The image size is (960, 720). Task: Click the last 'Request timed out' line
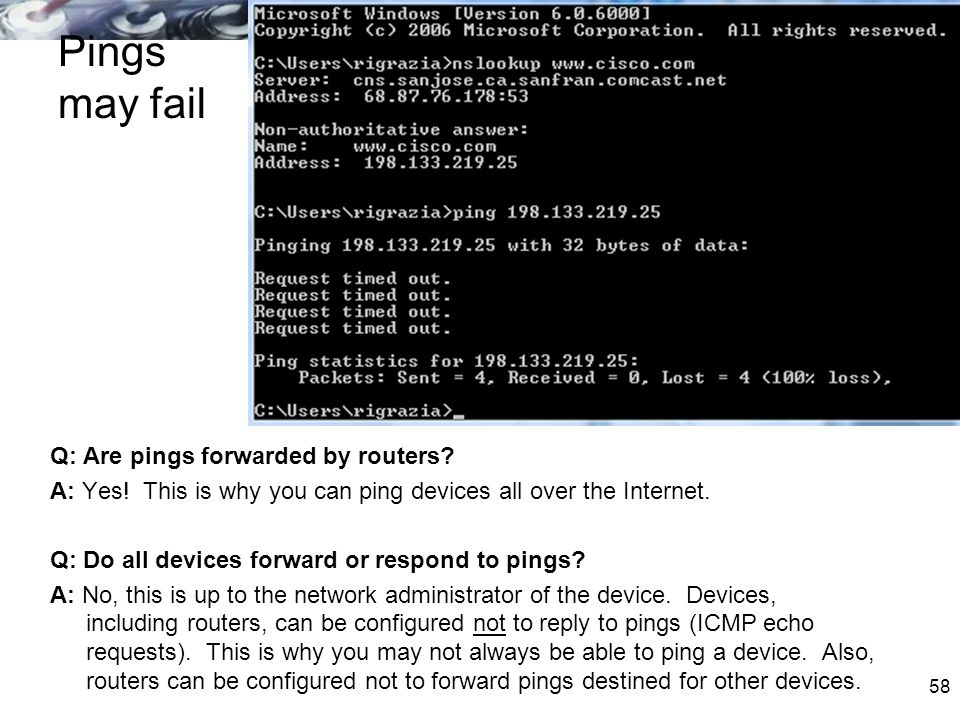click(353, 328)
